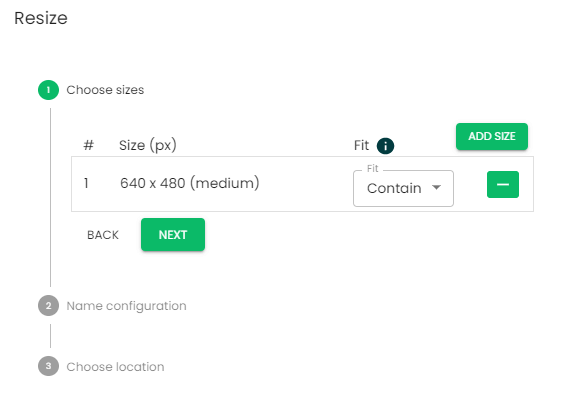
Task: Open the Contain fit combo box
Action: pyautogui.click(x=403, y=188)
